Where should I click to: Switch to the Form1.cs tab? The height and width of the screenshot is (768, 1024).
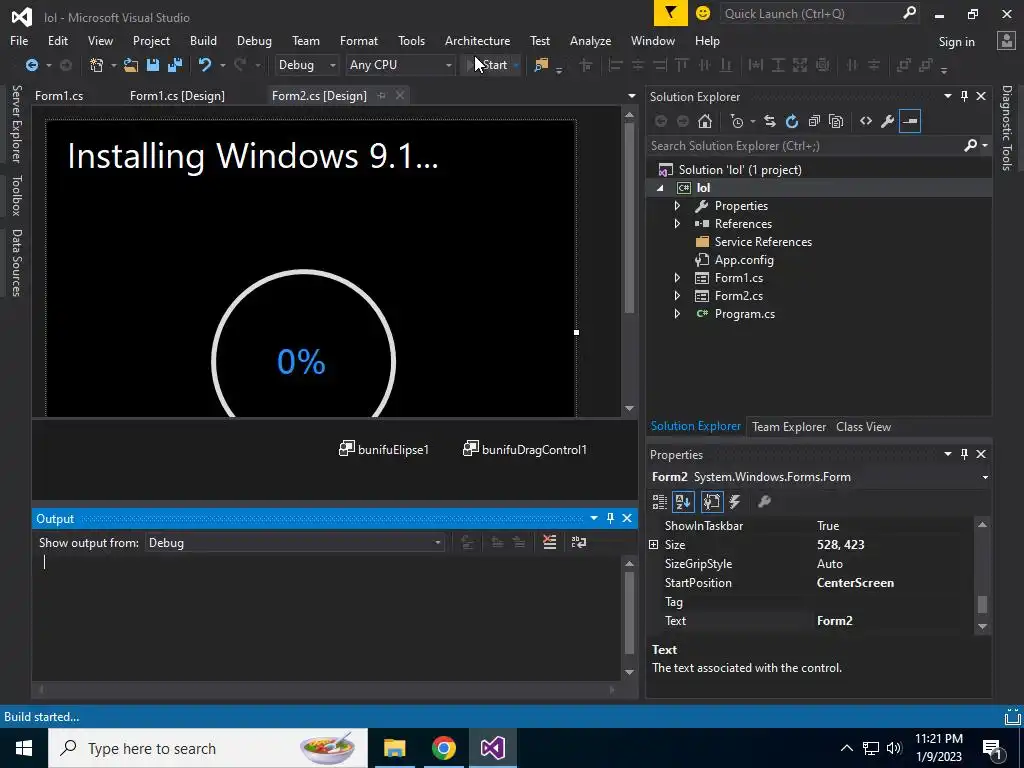59,95
